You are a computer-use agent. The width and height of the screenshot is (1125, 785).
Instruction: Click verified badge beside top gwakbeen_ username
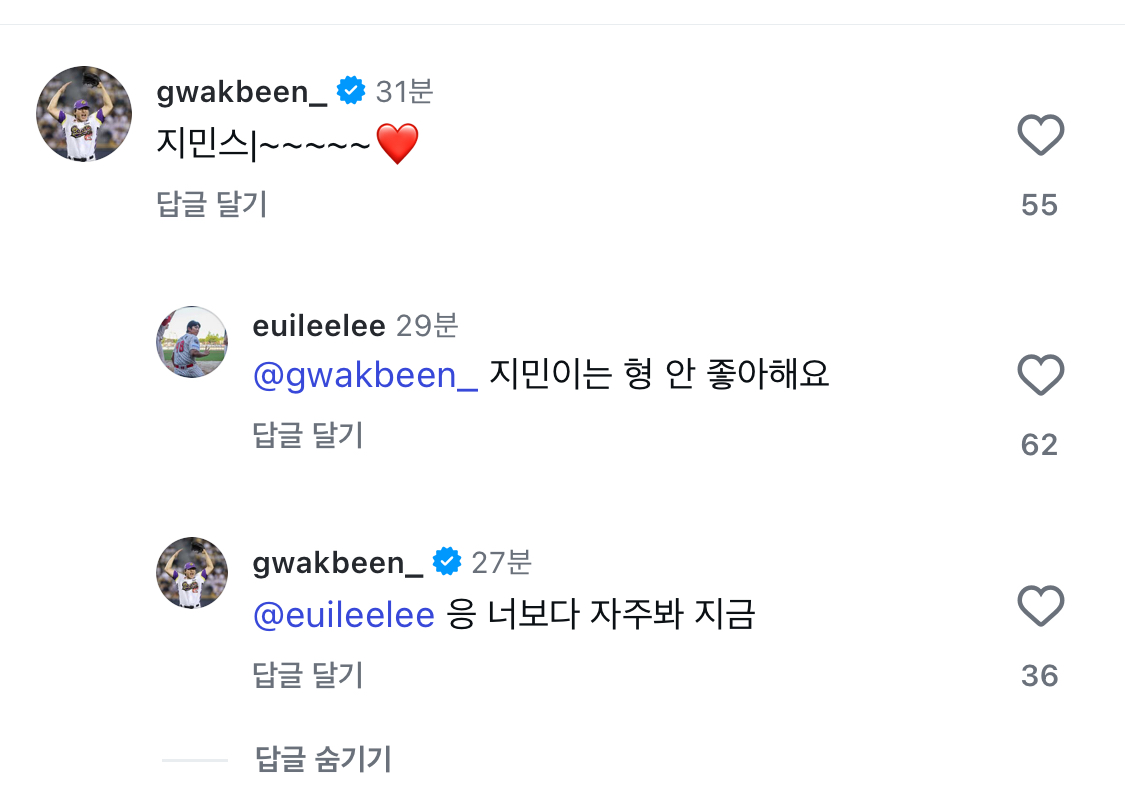coord(351,91)
